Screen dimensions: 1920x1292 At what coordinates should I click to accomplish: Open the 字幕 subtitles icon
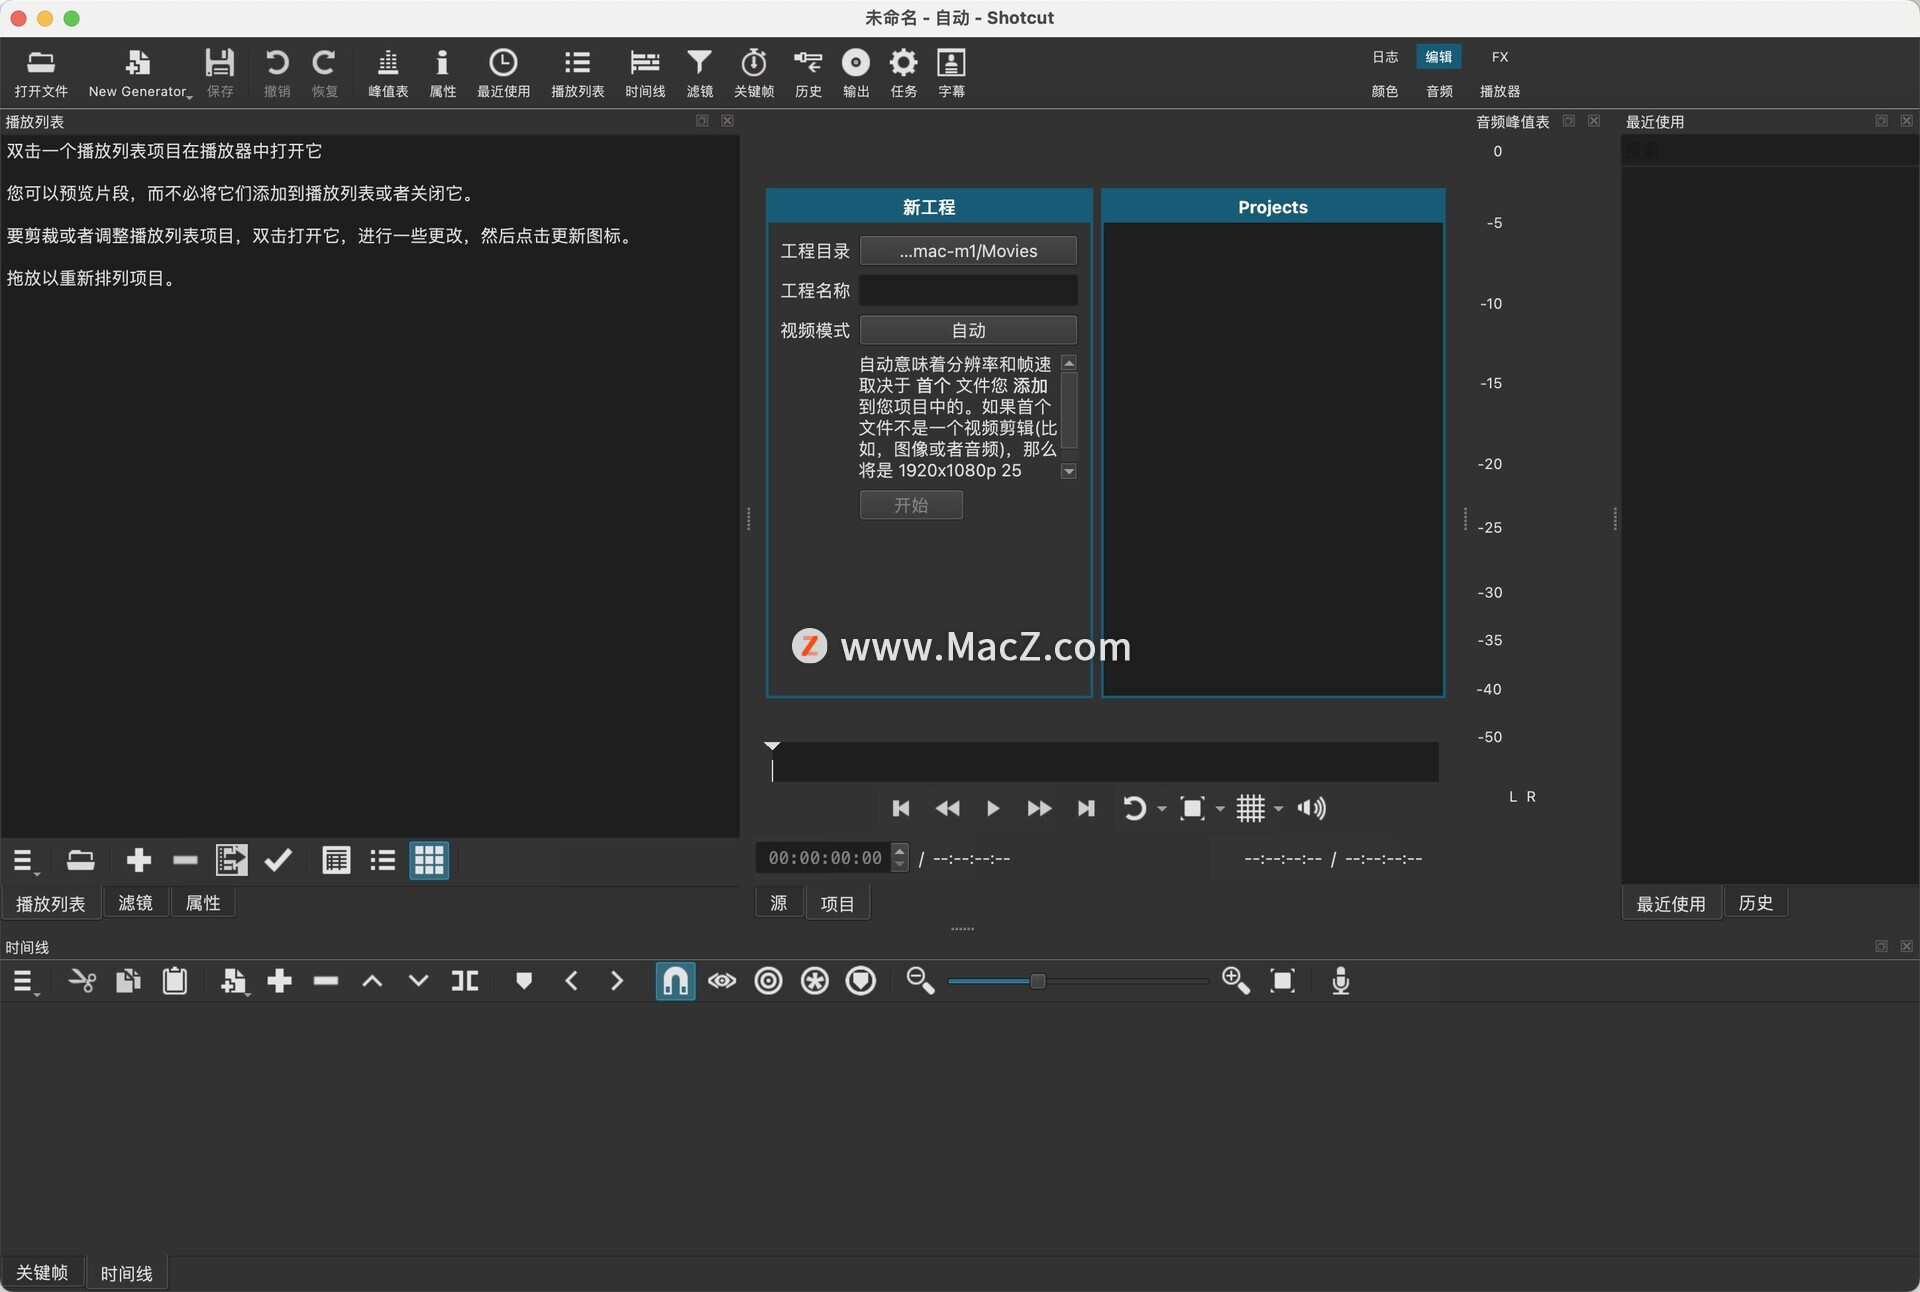pyautogui.click(x=951, y=73)
